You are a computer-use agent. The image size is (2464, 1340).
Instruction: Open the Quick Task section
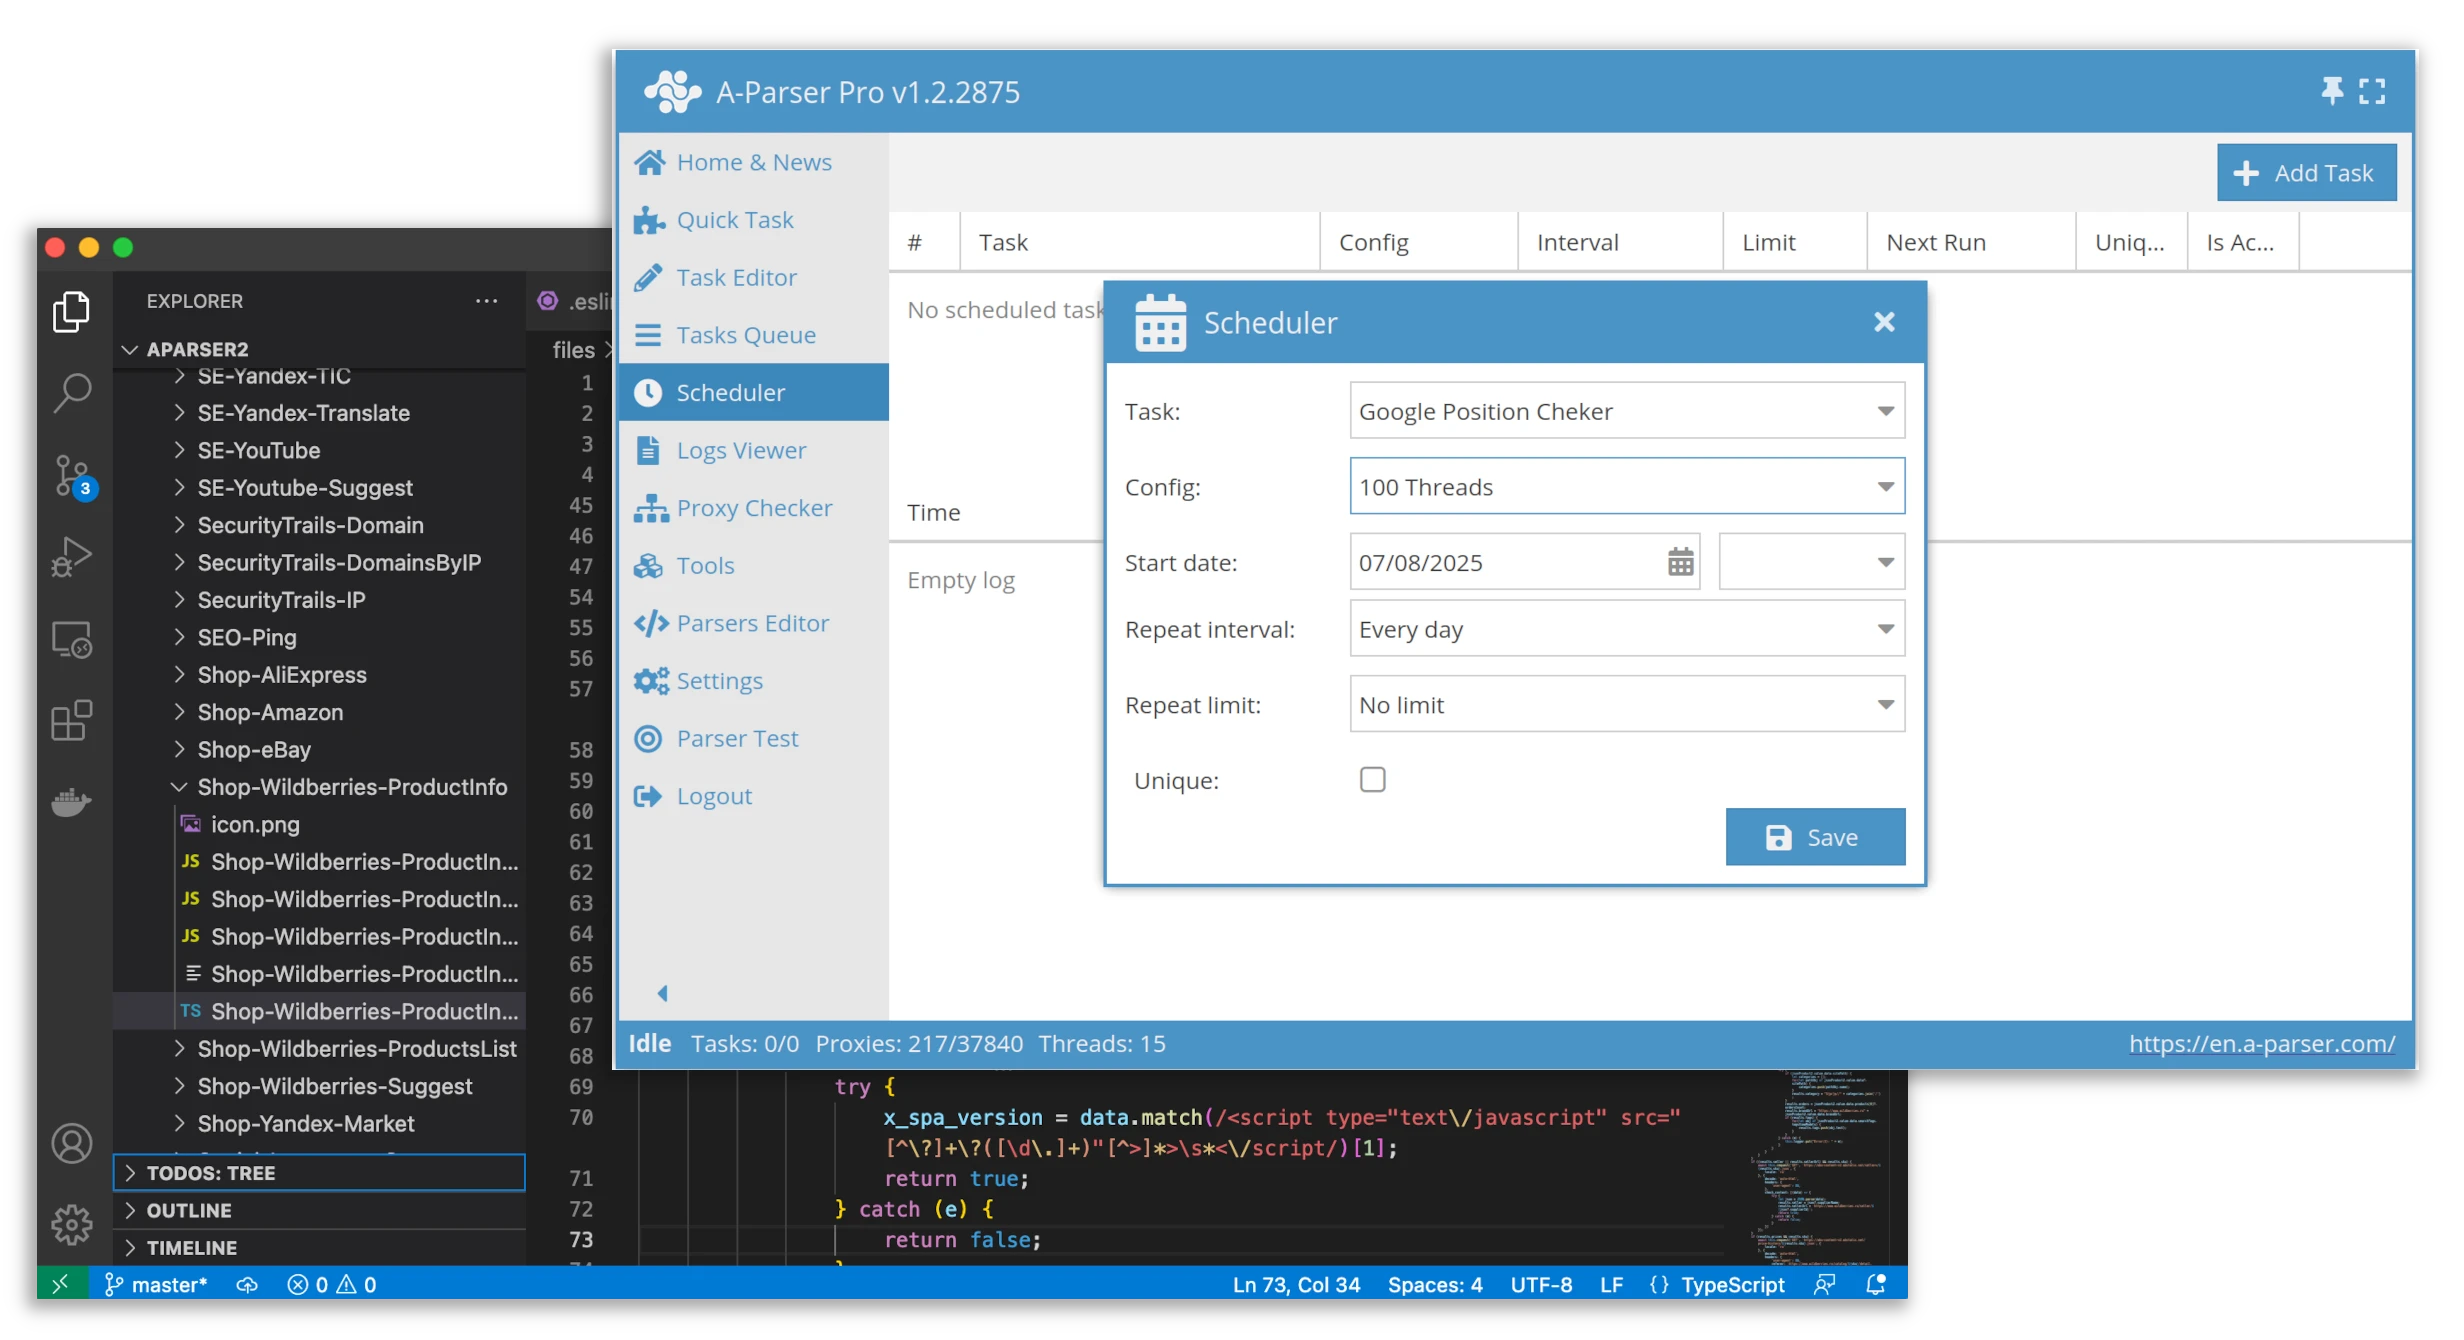[735, 219]
